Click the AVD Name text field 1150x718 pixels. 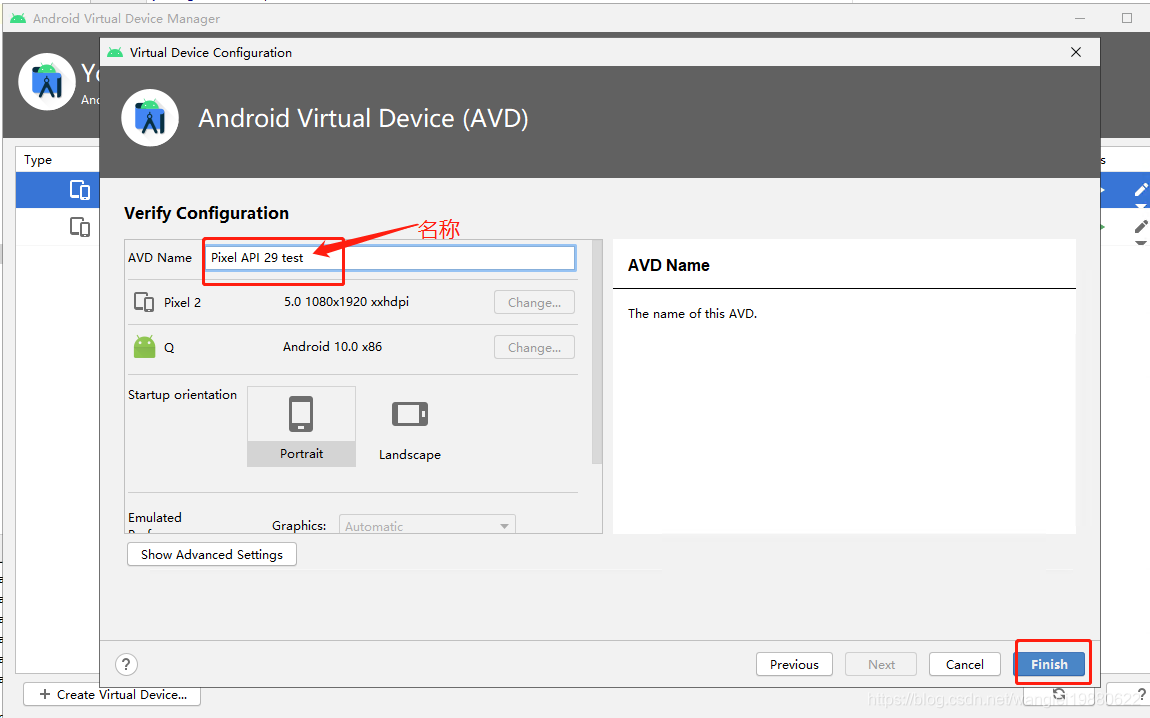click(x=390, y=257)
